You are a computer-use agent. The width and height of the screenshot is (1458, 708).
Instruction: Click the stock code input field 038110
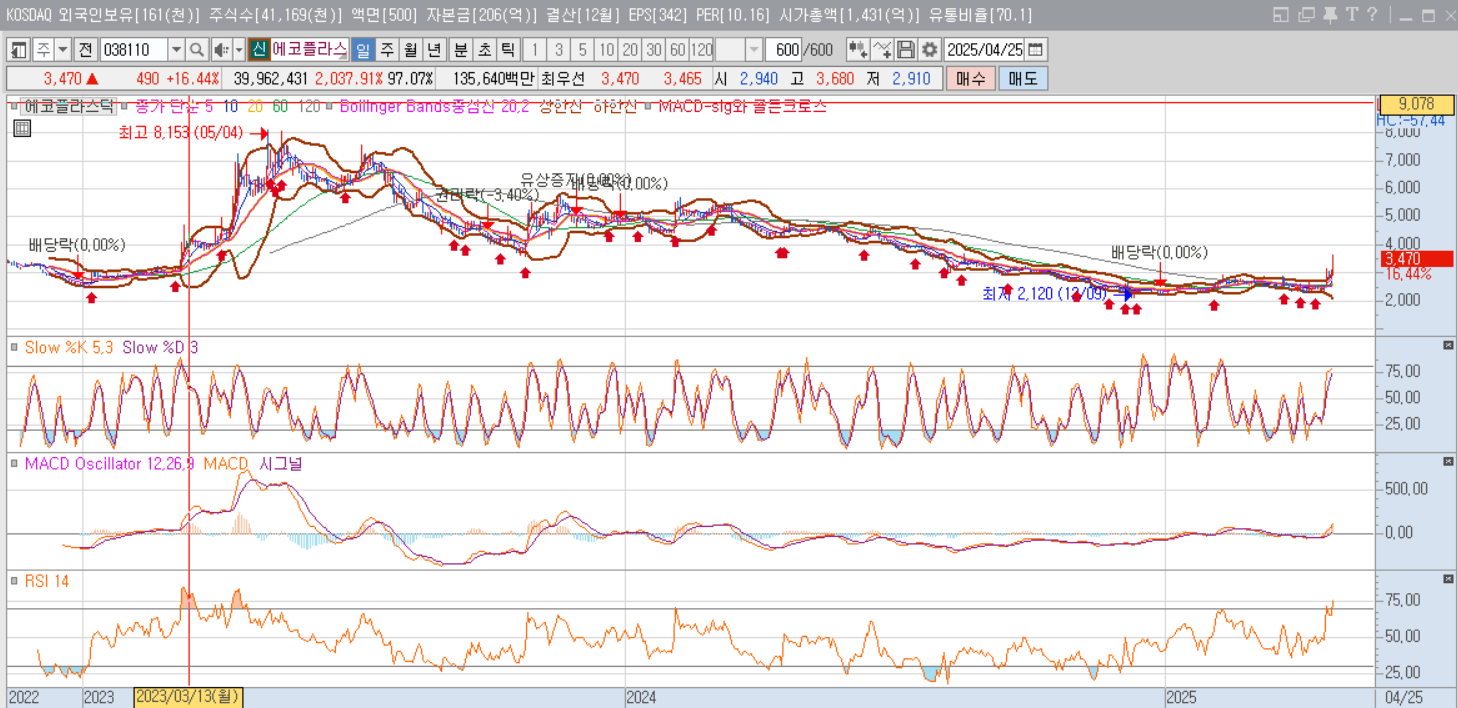point(134,50)
